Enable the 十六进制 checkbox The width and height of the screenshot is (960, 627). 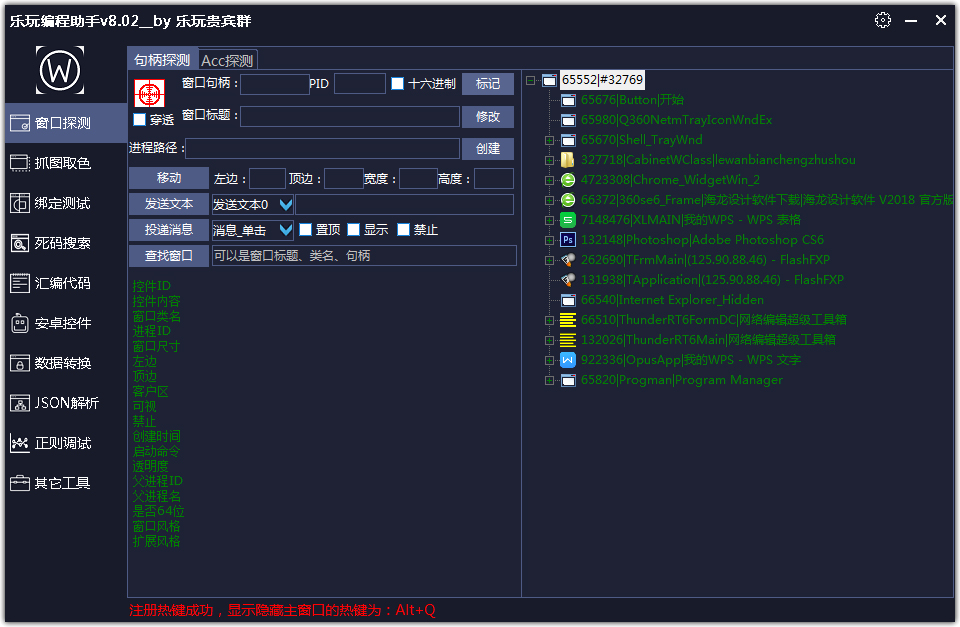point(398,84)
